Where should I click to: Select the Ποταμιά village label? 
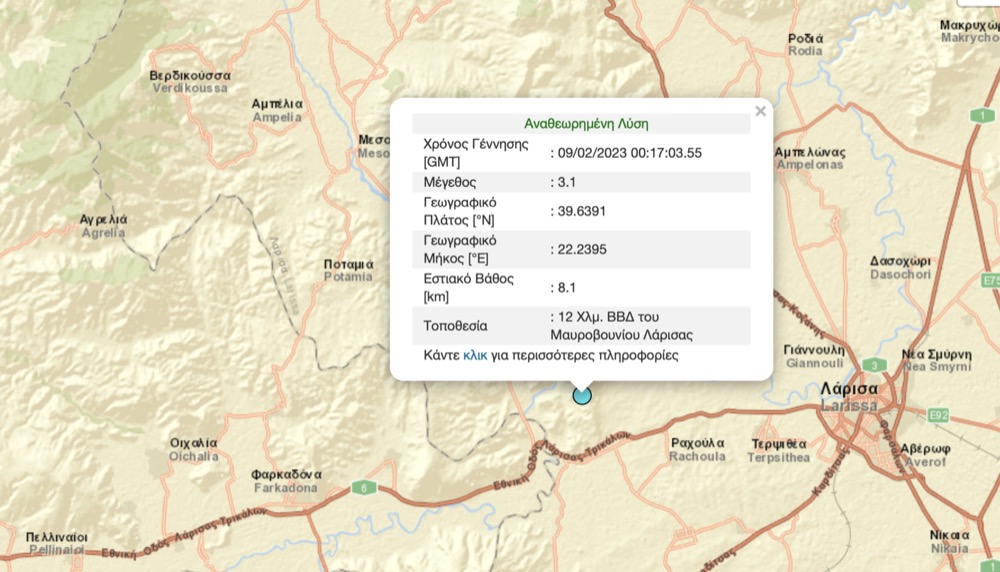[x=348, y=265]
